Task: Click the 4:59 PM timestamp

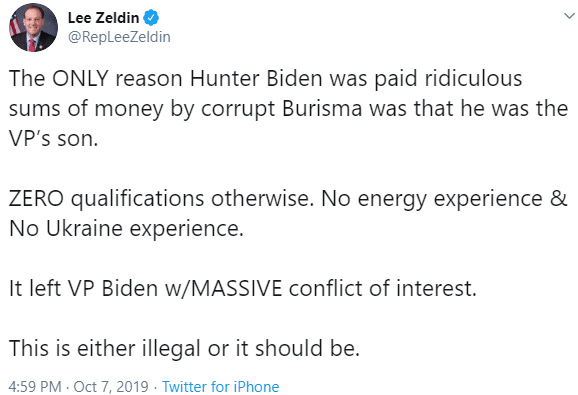Action: (x=35, y=387)
